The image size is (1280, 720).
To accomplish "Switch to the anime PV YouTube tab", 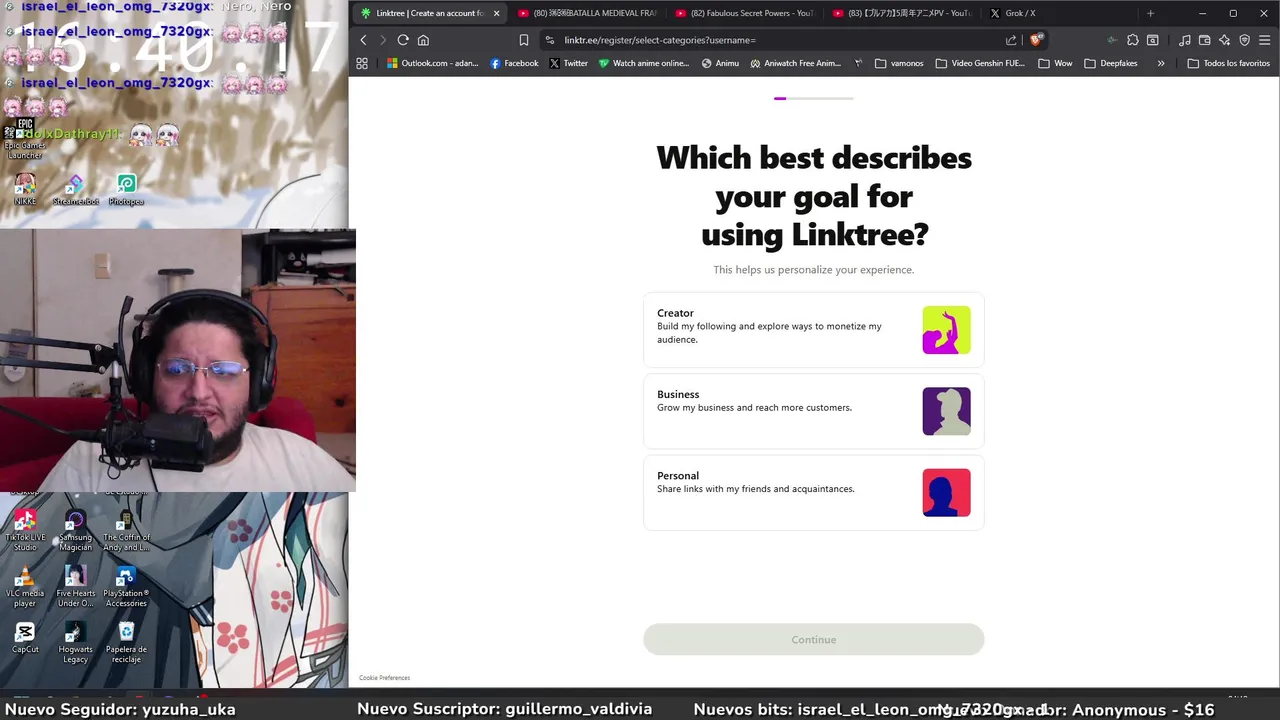I will click(902, 13).
